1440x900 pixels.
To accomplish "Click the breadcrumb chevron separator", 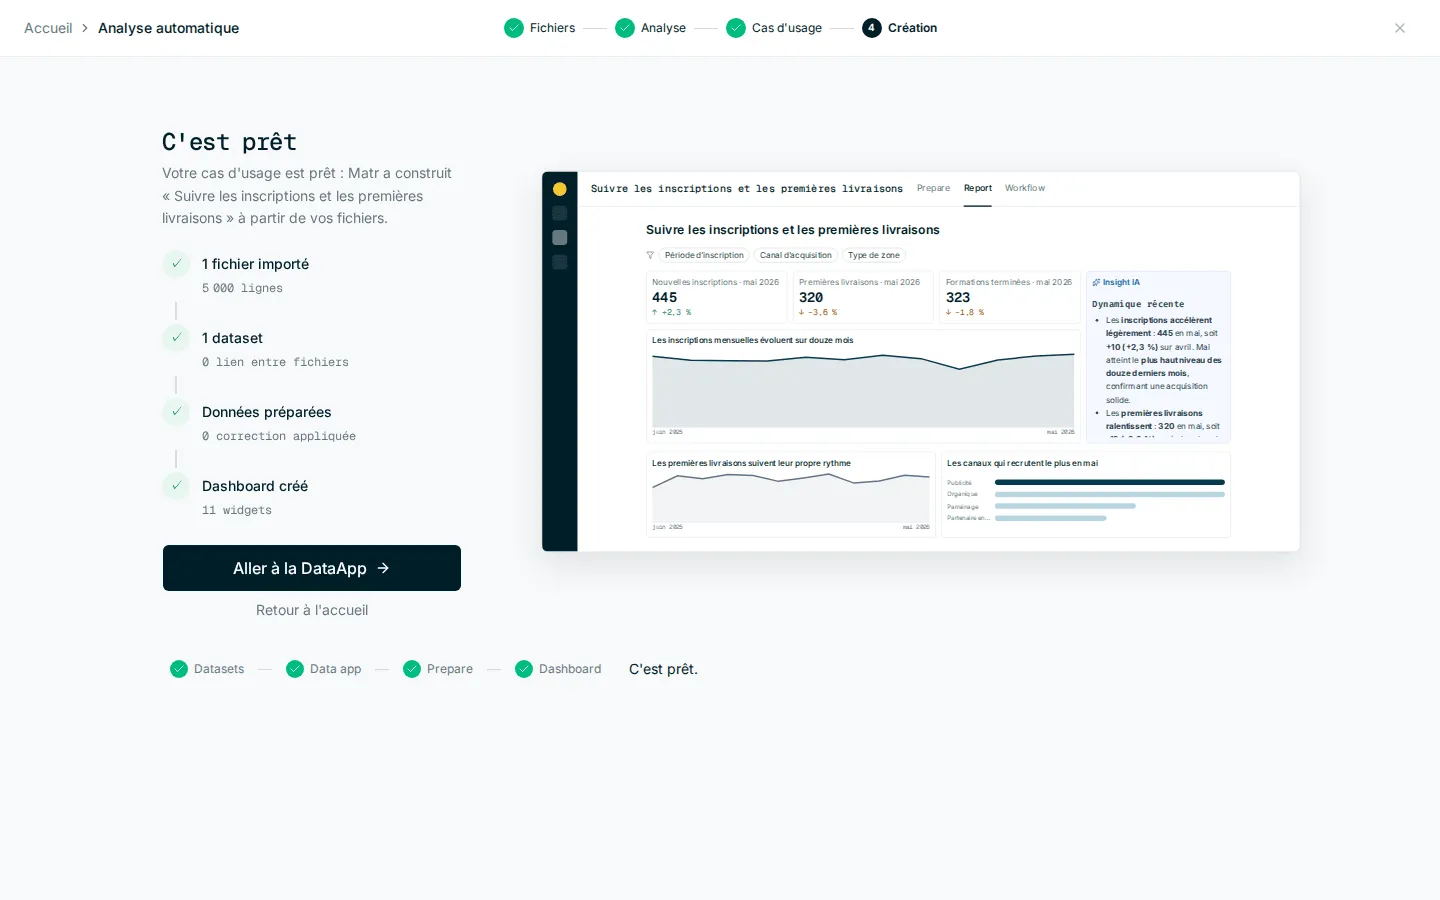I will pos(85,28).
